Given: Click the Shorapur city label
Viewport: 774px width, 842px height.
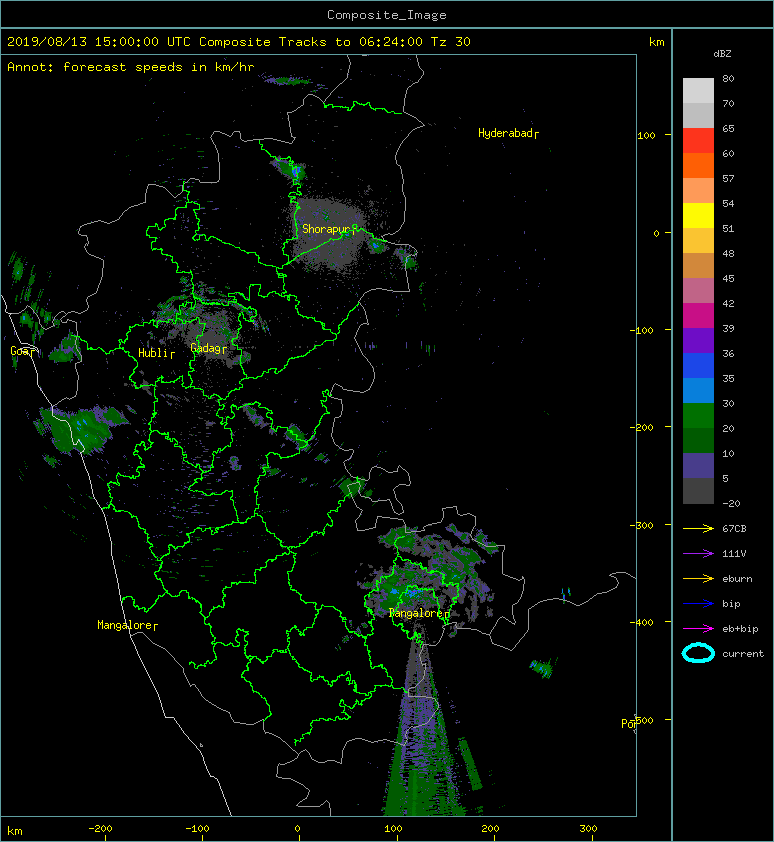Looking at the screenshot, I should (329, 229).
